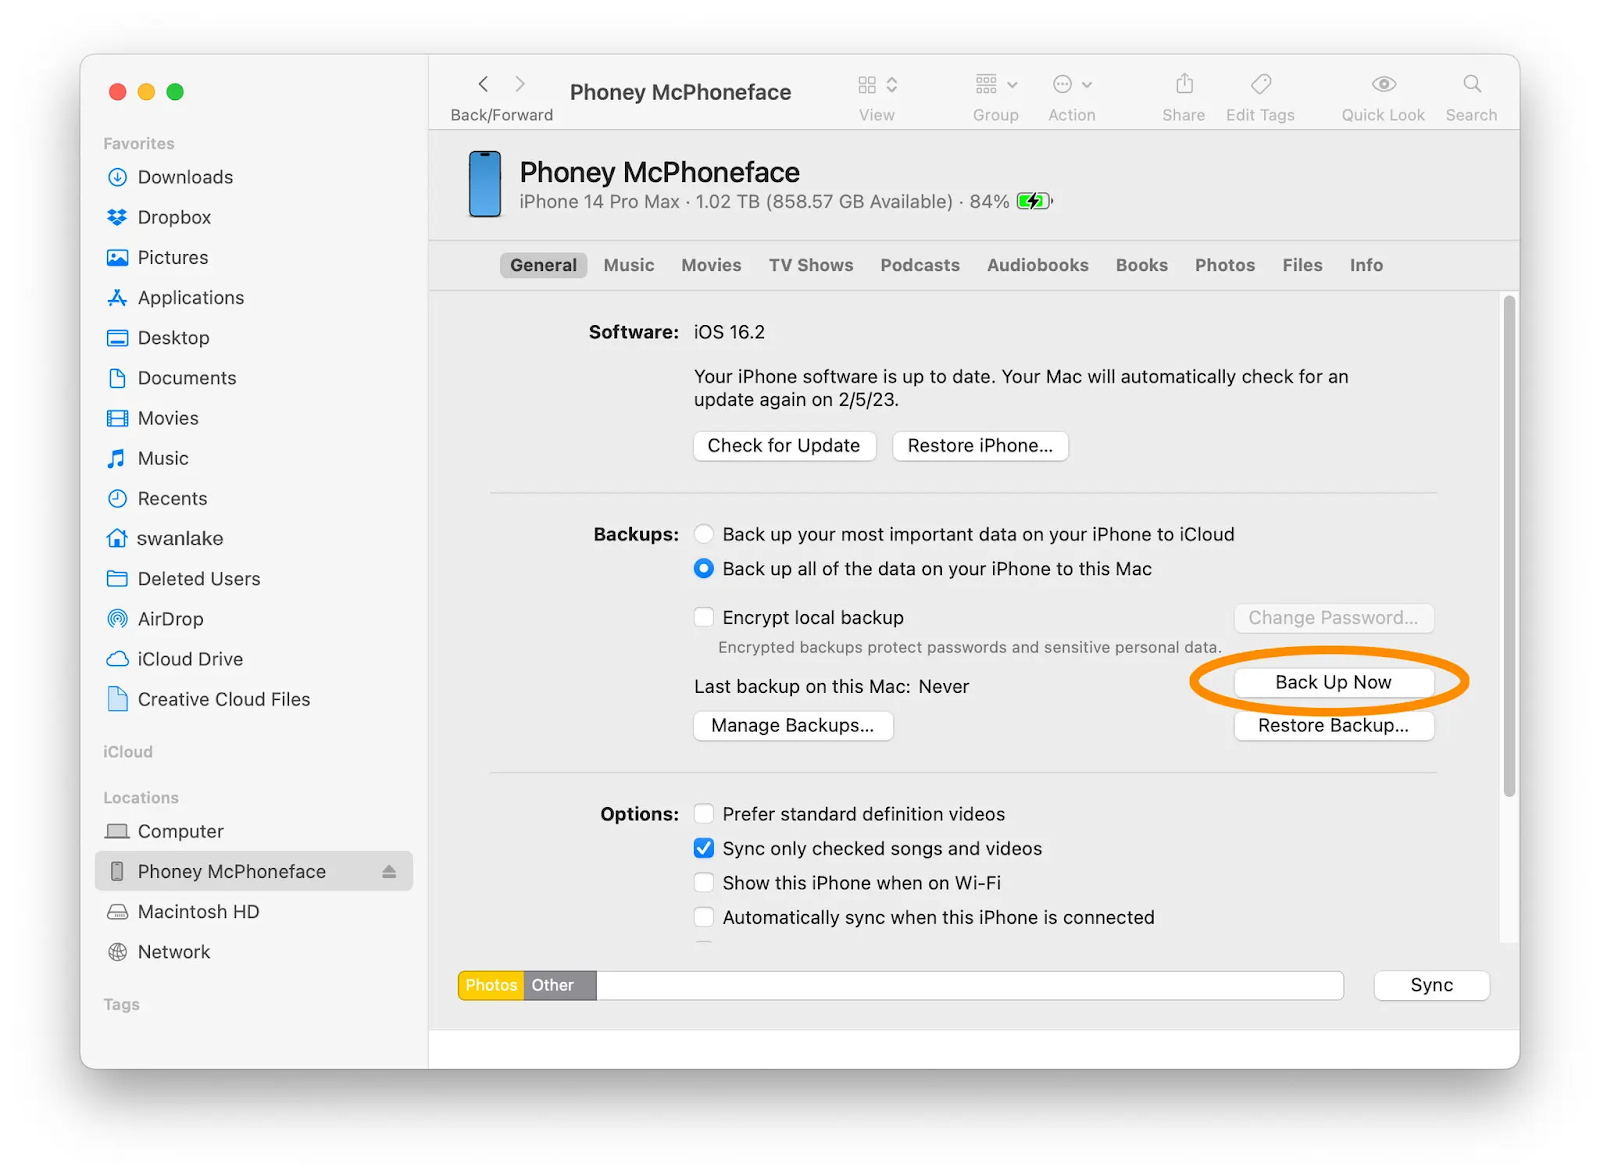Switch to the Books tab
Viewport: 1600px width, 1175px height.
click(1142, 265)
